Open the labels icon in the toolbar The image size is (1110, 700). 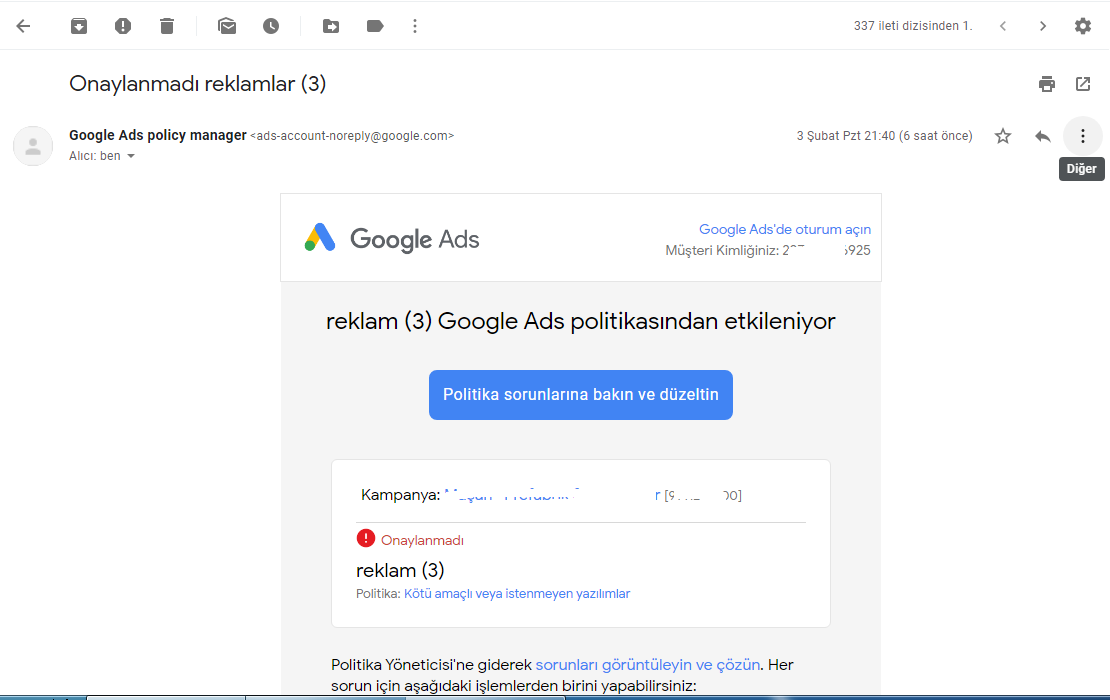(374, 26)
